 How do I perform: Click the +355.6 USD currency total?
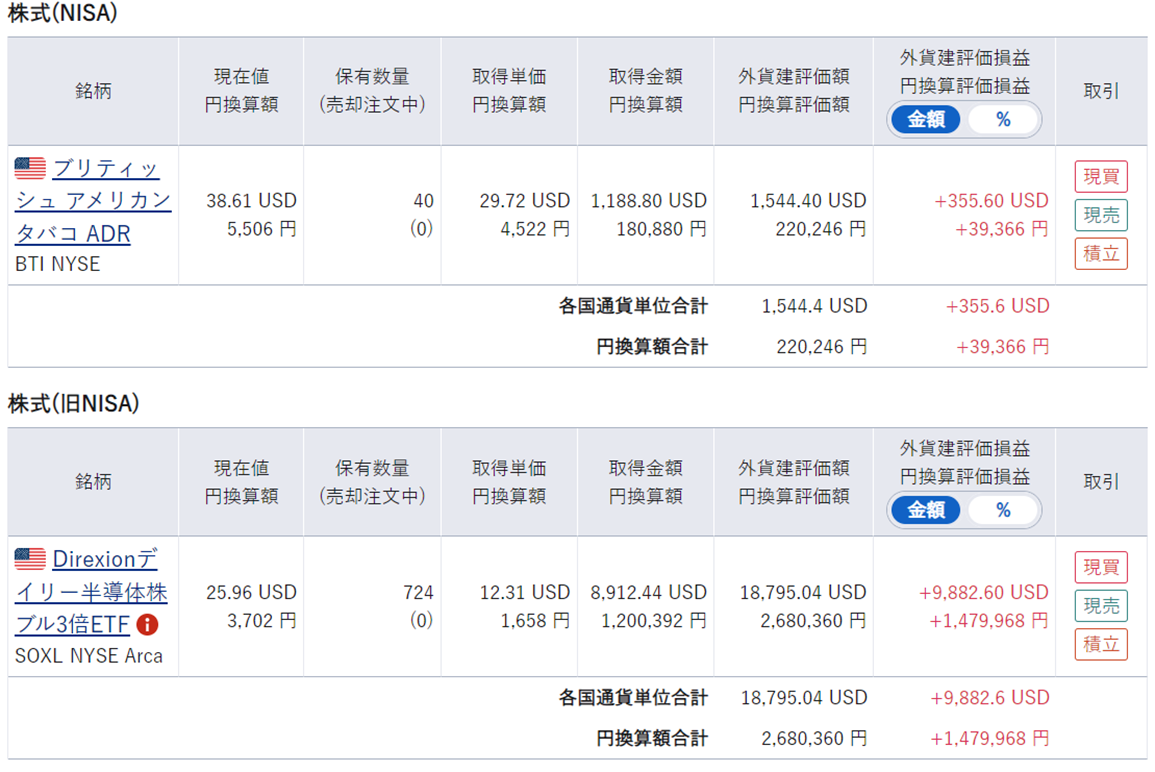(x=997, y=306)
